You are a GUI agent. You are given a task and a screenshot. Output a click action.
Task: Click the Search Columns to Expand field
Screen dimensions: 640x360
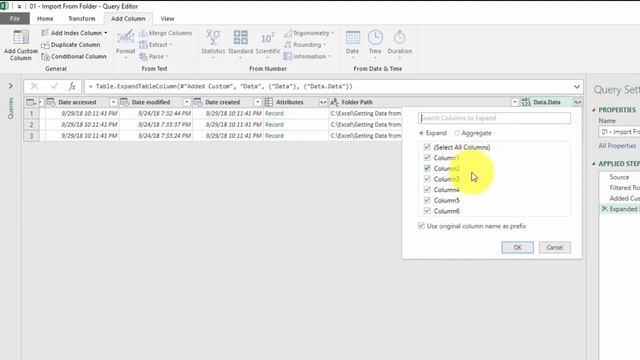tap(494, 118)
